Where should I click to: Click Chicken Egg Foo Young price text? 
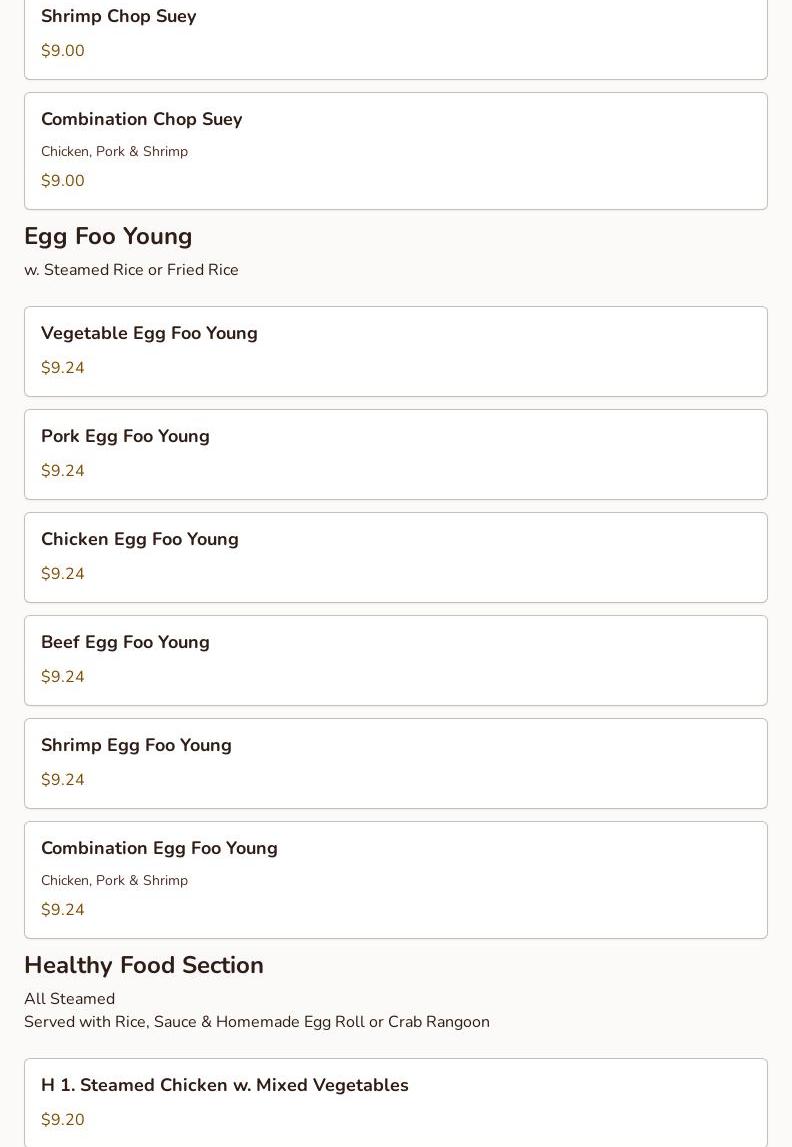pyautogui.click(x=63, y=574)
